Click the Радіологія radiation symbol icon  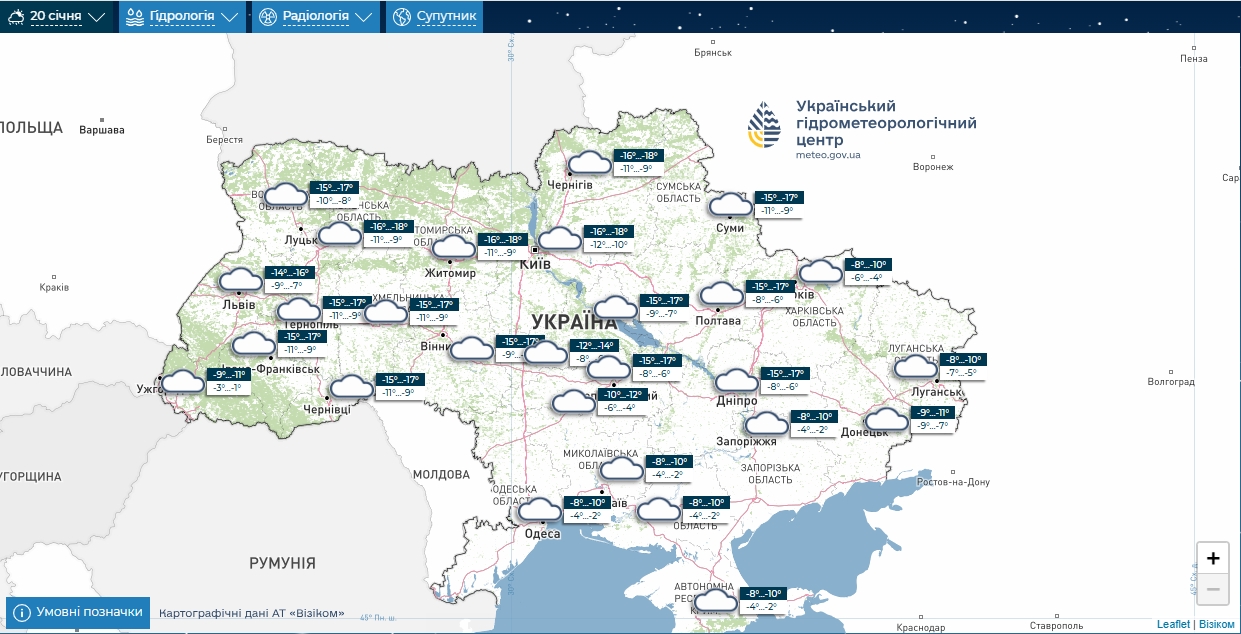(267, 17)
